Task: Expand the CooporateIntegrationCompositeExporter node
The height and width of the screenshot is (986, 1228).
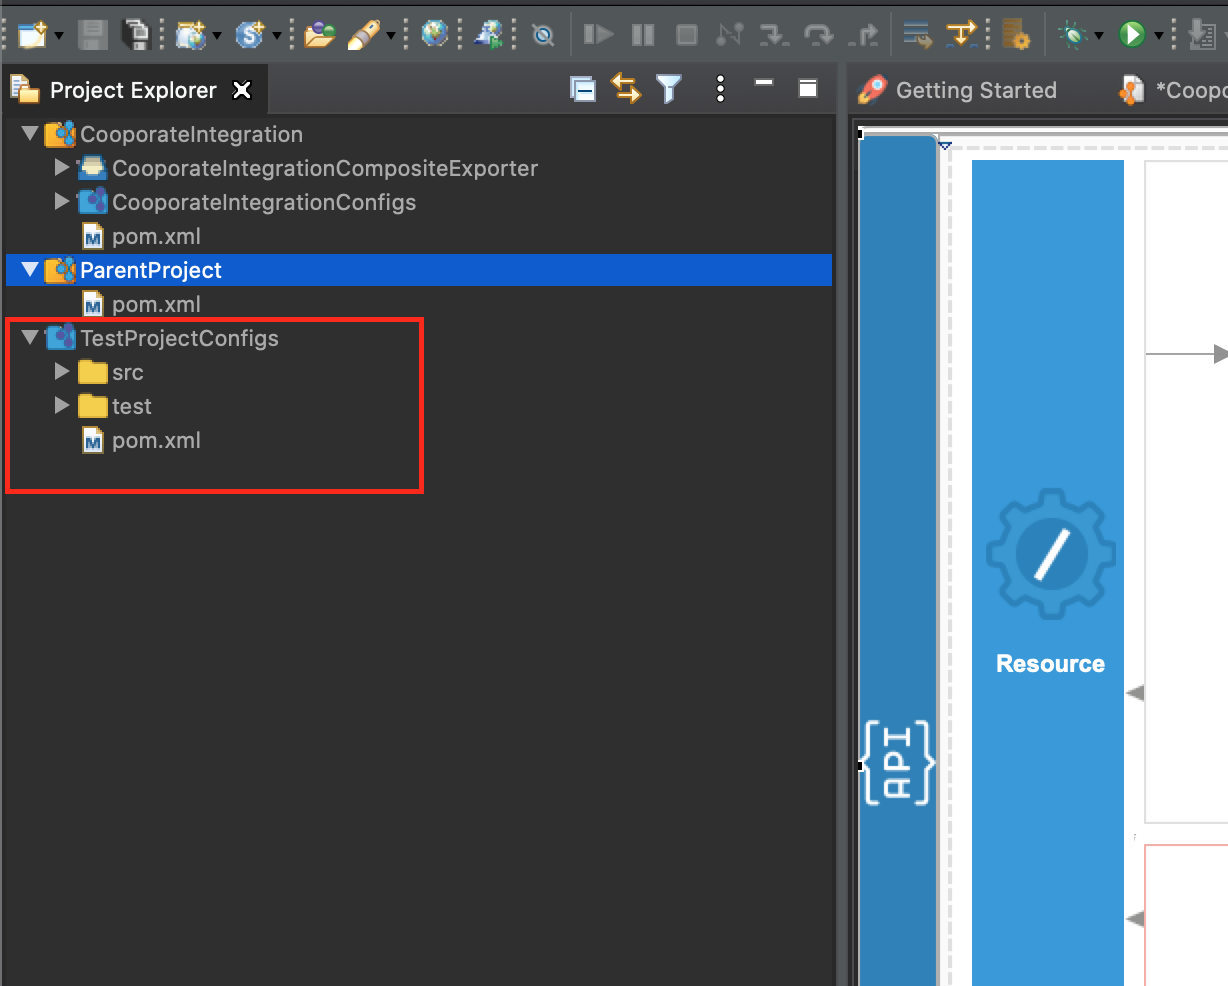Action: point(62,168)
